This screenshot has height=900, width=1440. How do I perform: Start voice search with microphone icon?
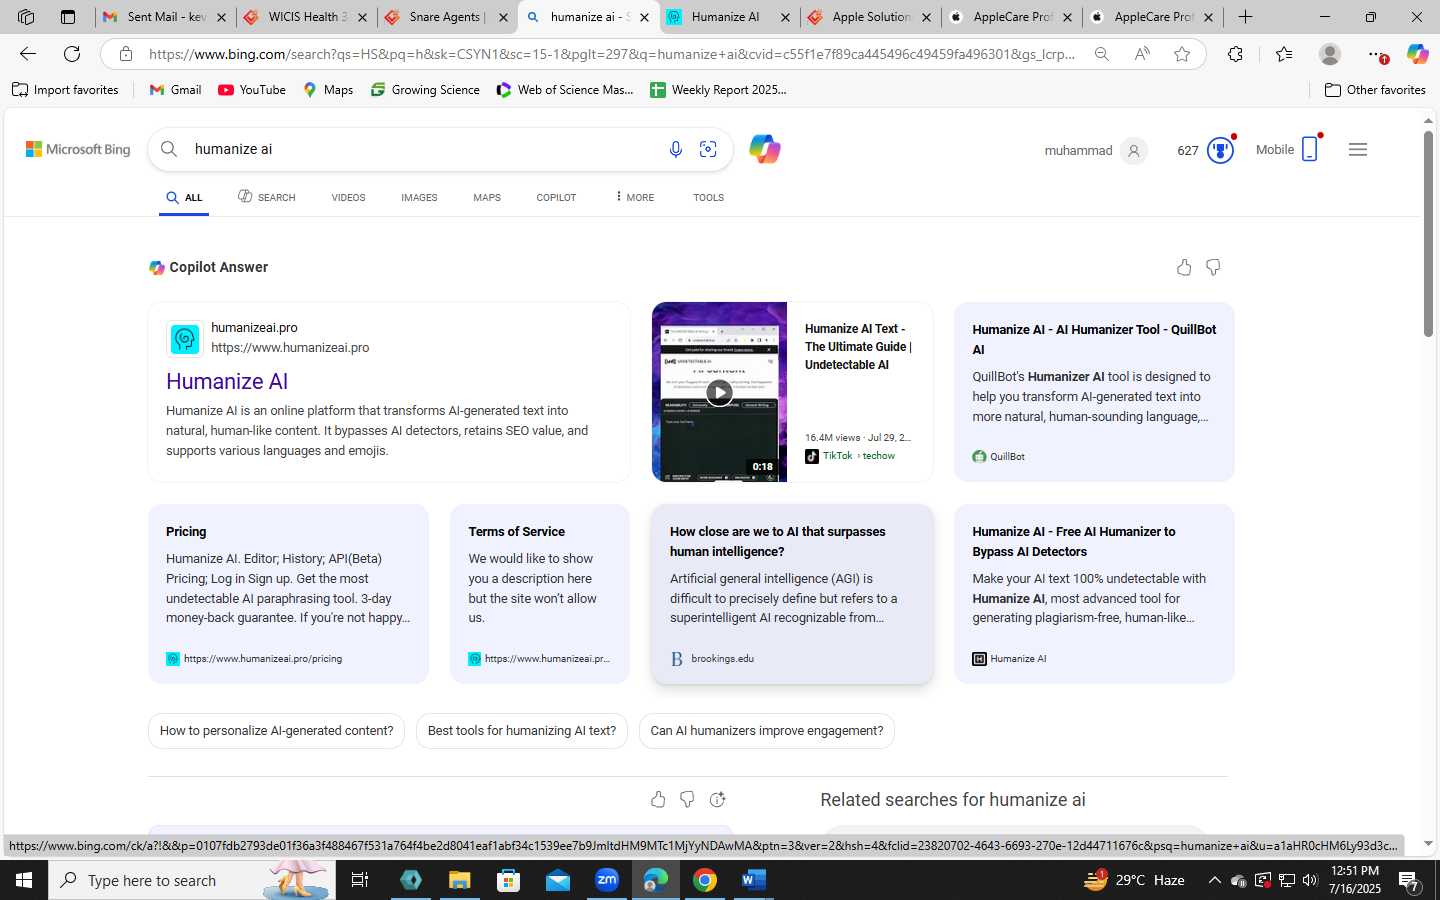676,149
